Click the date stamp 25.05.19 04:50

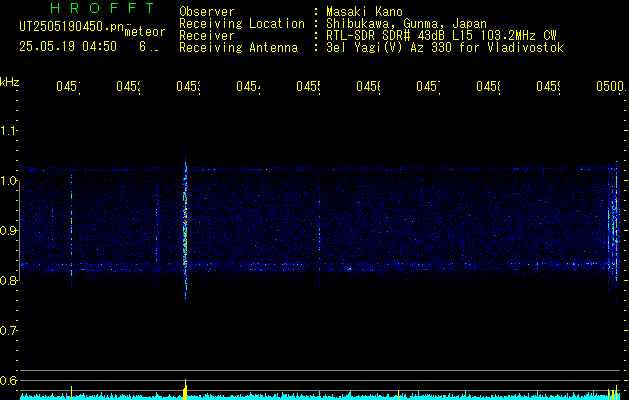point(68,47)
